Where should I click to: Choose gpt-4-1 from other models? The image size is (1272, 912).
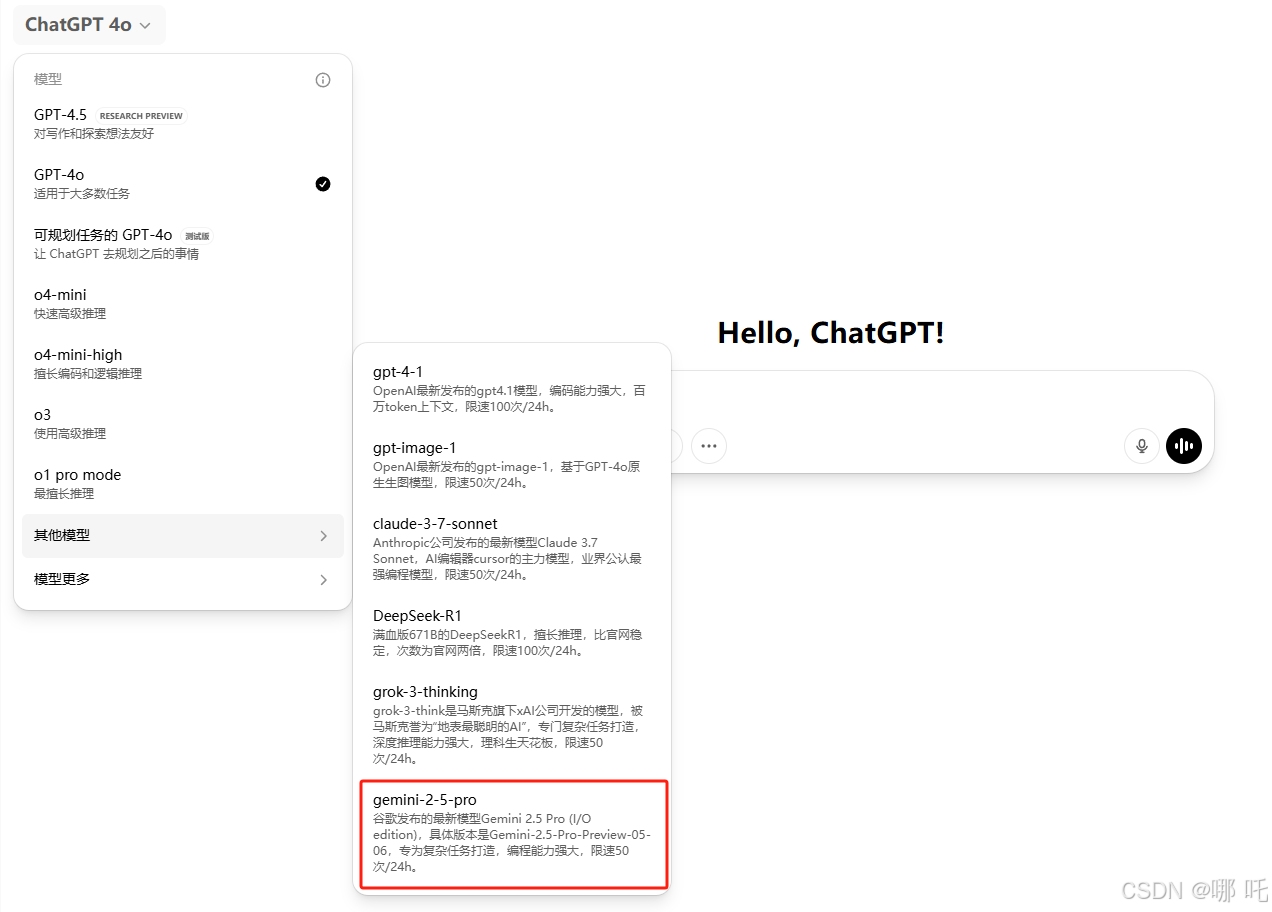[x=512, y=388]
